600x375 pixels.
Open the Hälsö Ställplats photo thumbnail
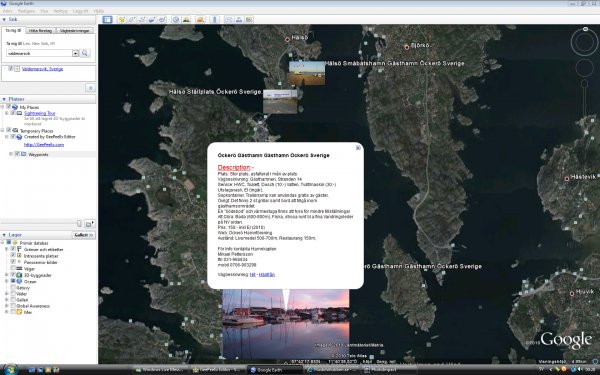(x=280, y=101)
